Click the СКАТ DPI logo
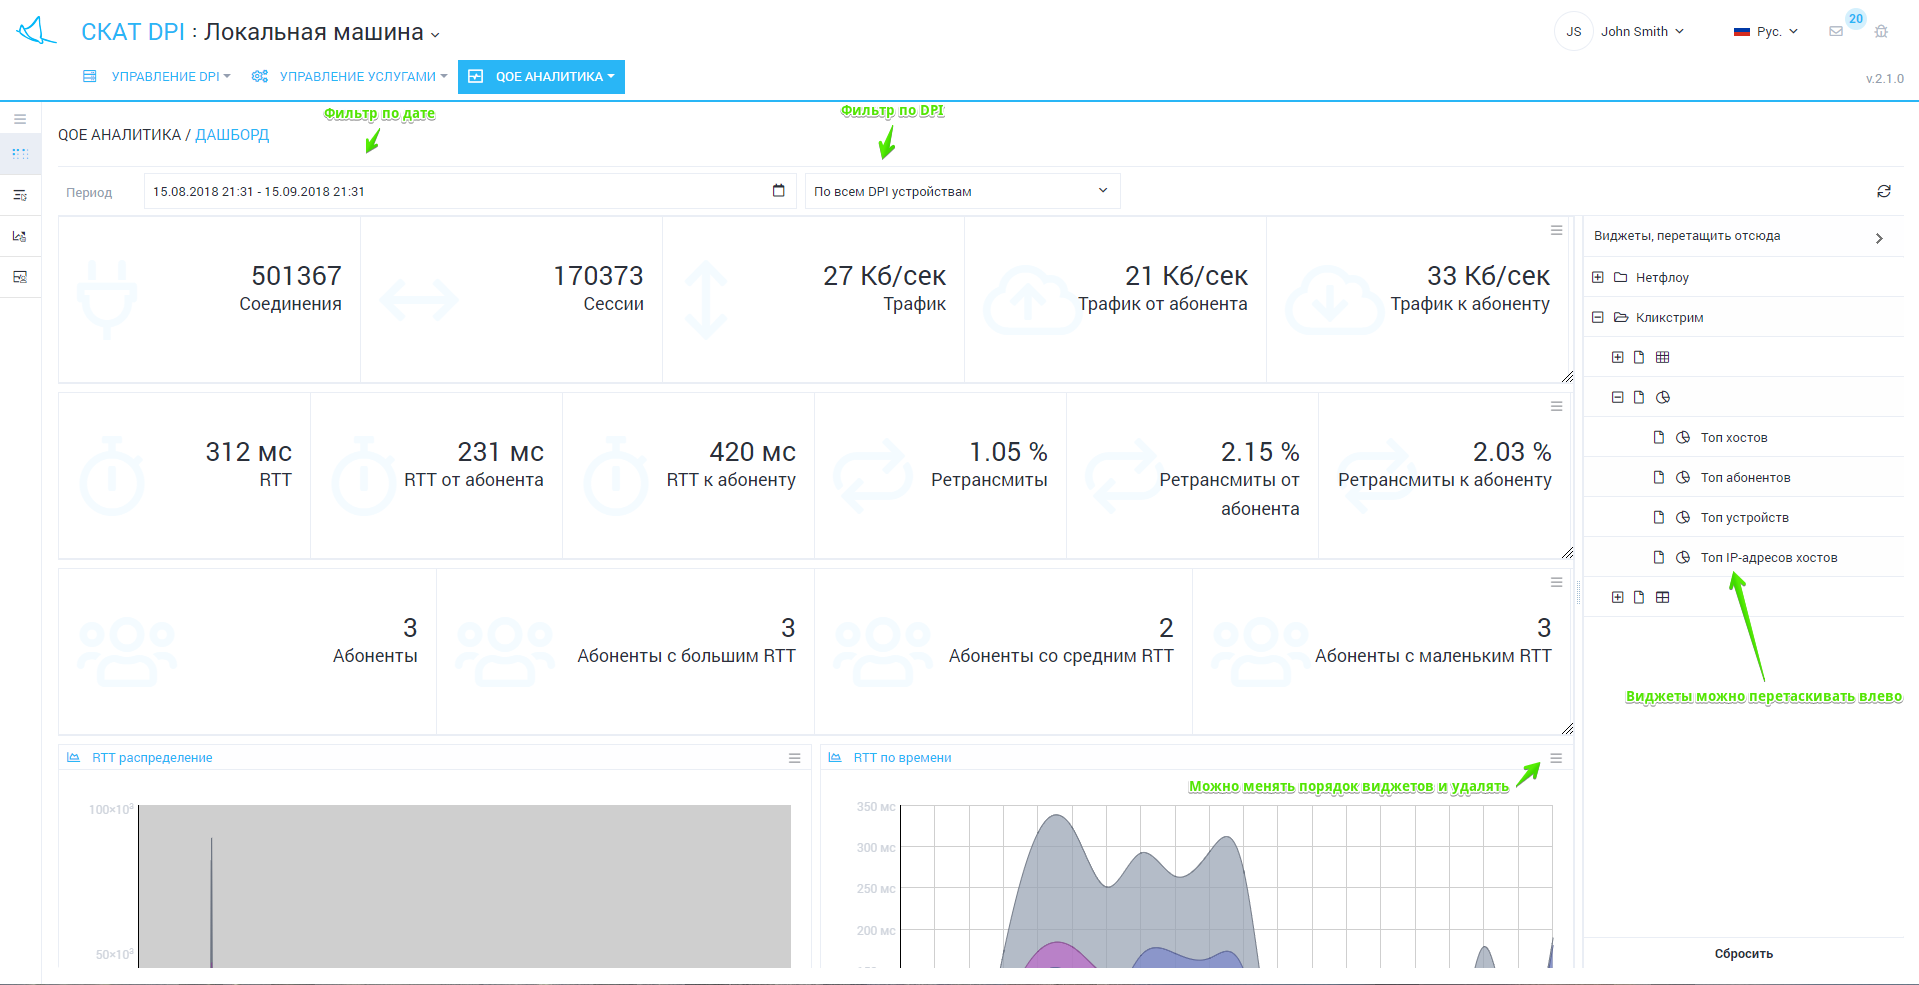The height and width of the screenshot is (985, 1919). click(37, 31)
